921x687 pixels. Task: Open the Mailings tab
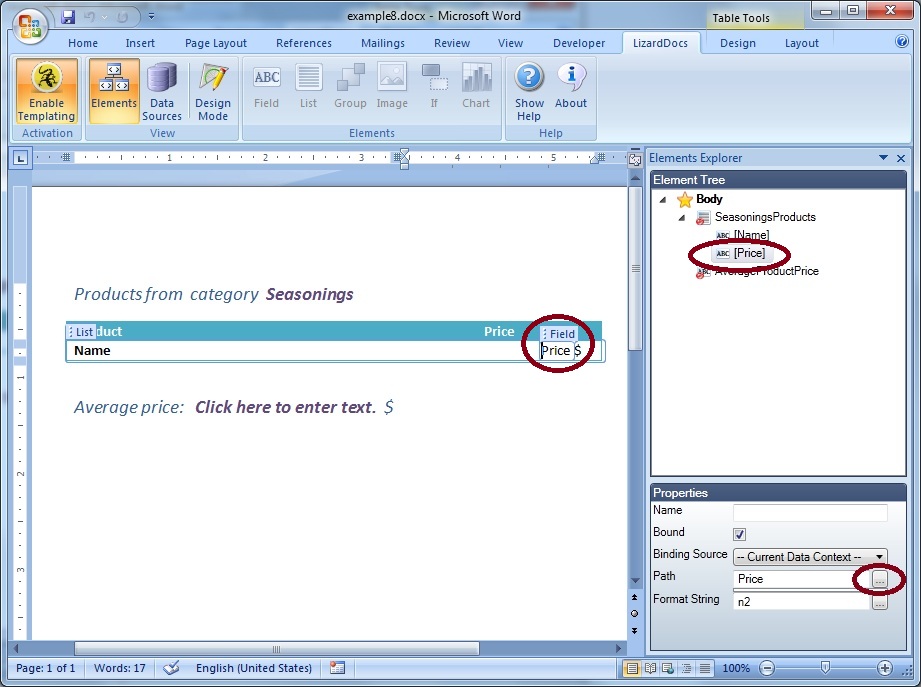(x=382, y=43)
